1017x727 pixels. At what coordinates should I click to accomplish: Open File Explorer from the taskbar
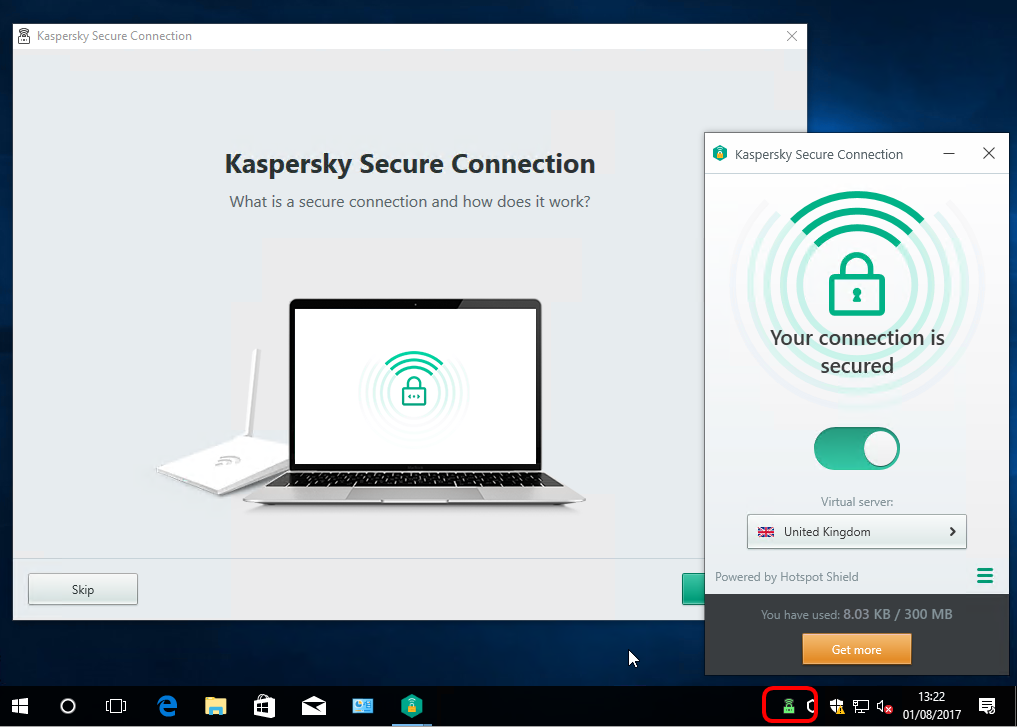215,706
